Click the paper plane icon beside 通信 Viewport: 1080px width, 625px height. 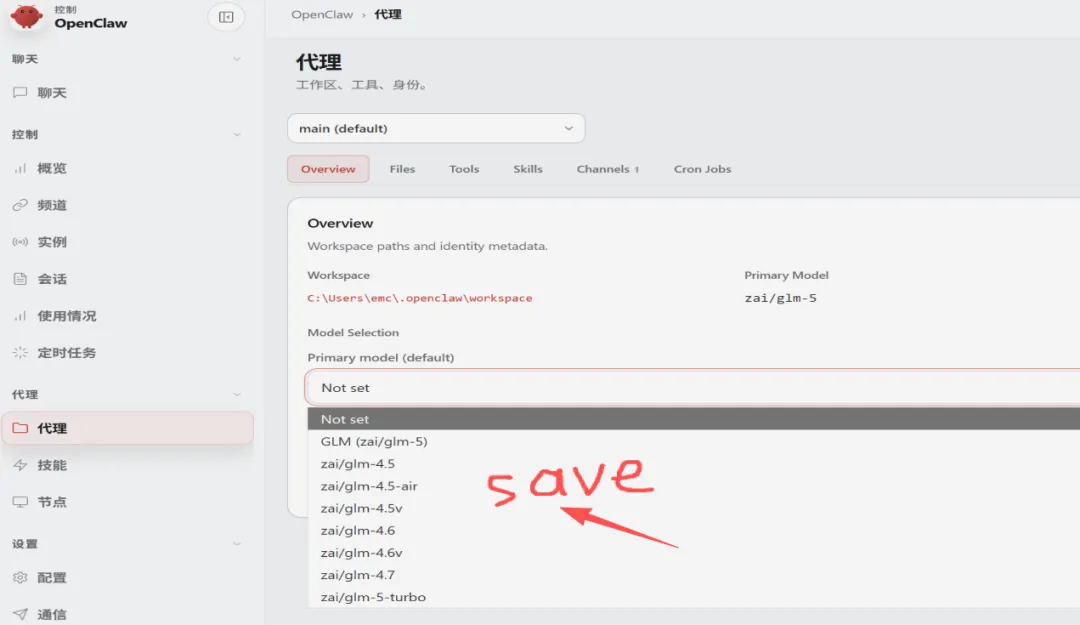click(20, 614)
